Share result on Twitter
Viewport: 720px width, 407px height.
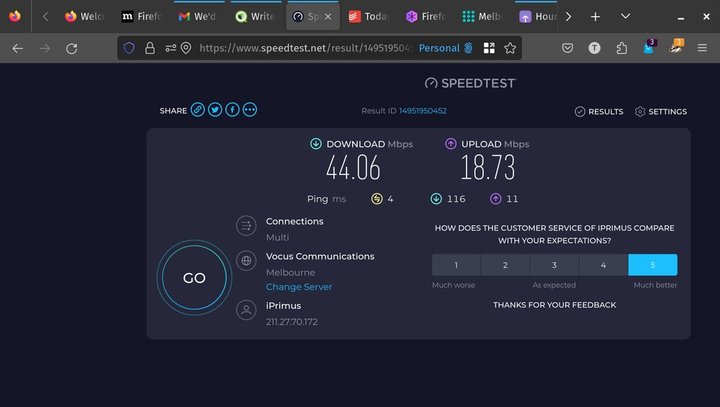pos(215,110)
